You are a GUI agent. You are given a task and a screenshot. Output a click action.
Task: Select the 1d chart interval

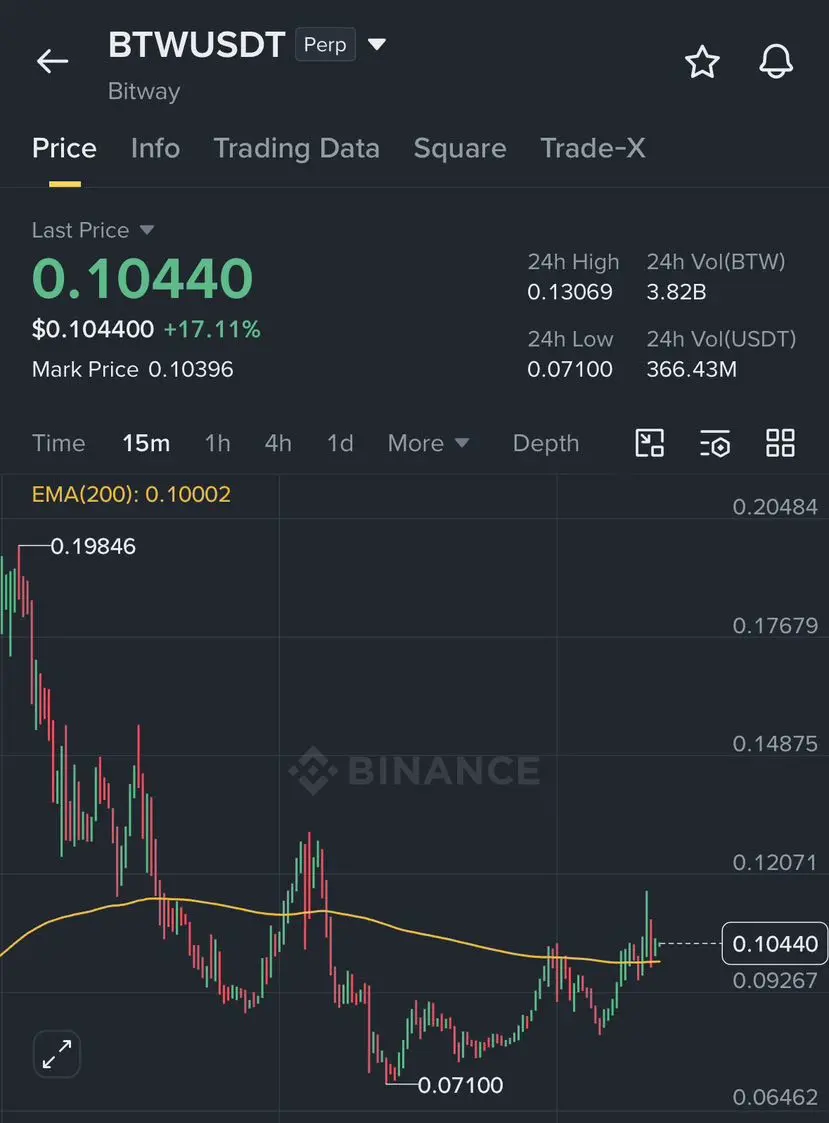click(x=340, y=443)
